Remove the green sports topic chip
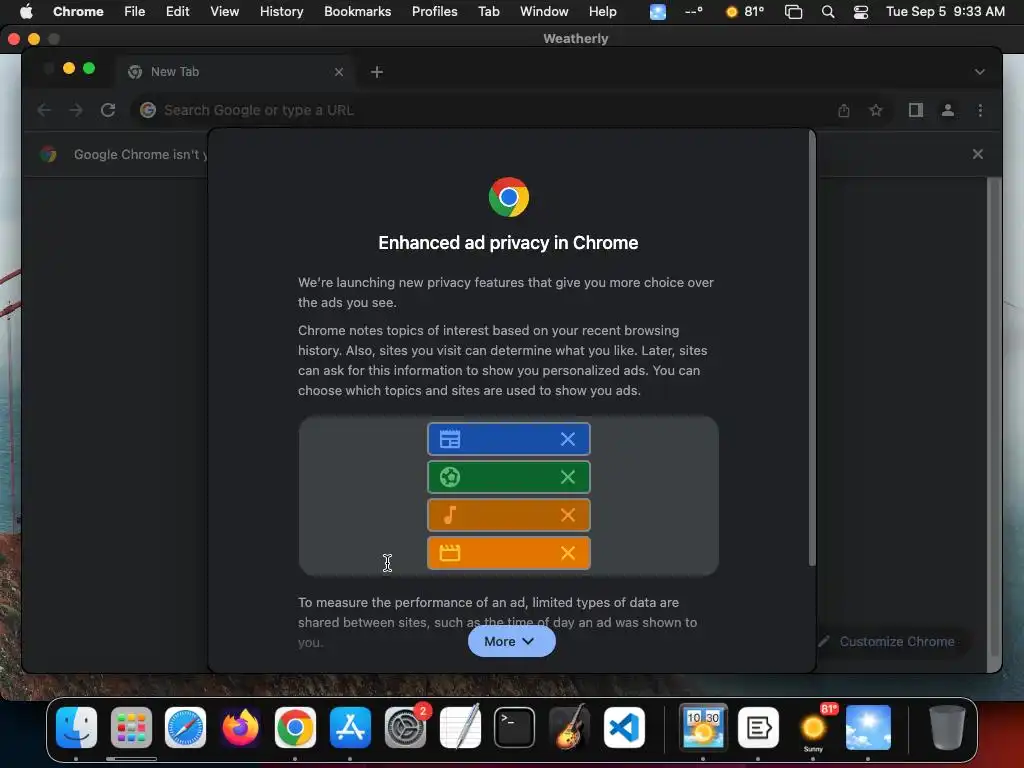 [x=568, y=477]
